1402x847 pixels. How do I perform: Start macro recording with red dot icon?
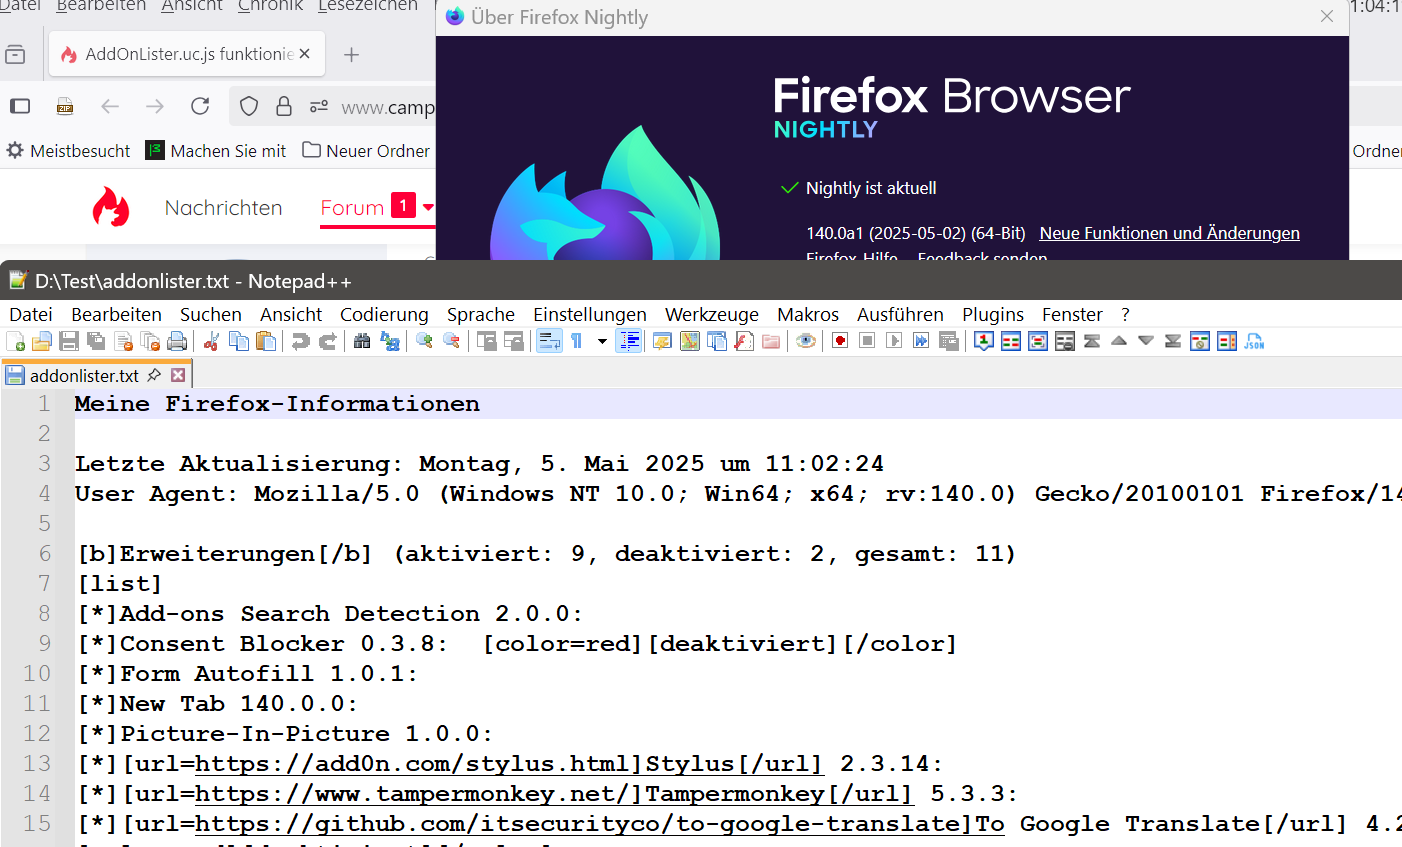840,341
